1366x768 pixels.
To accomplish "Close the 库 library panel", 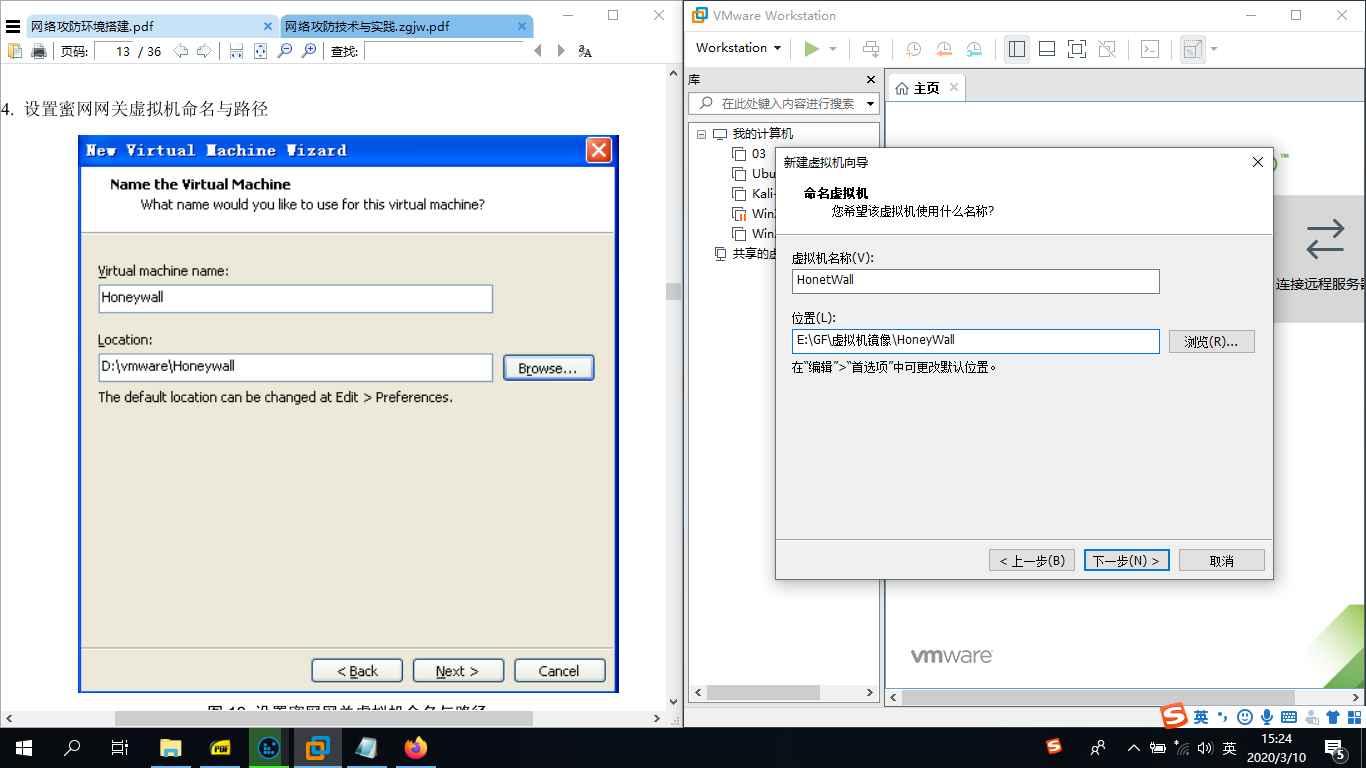I will tap(870, 80).
